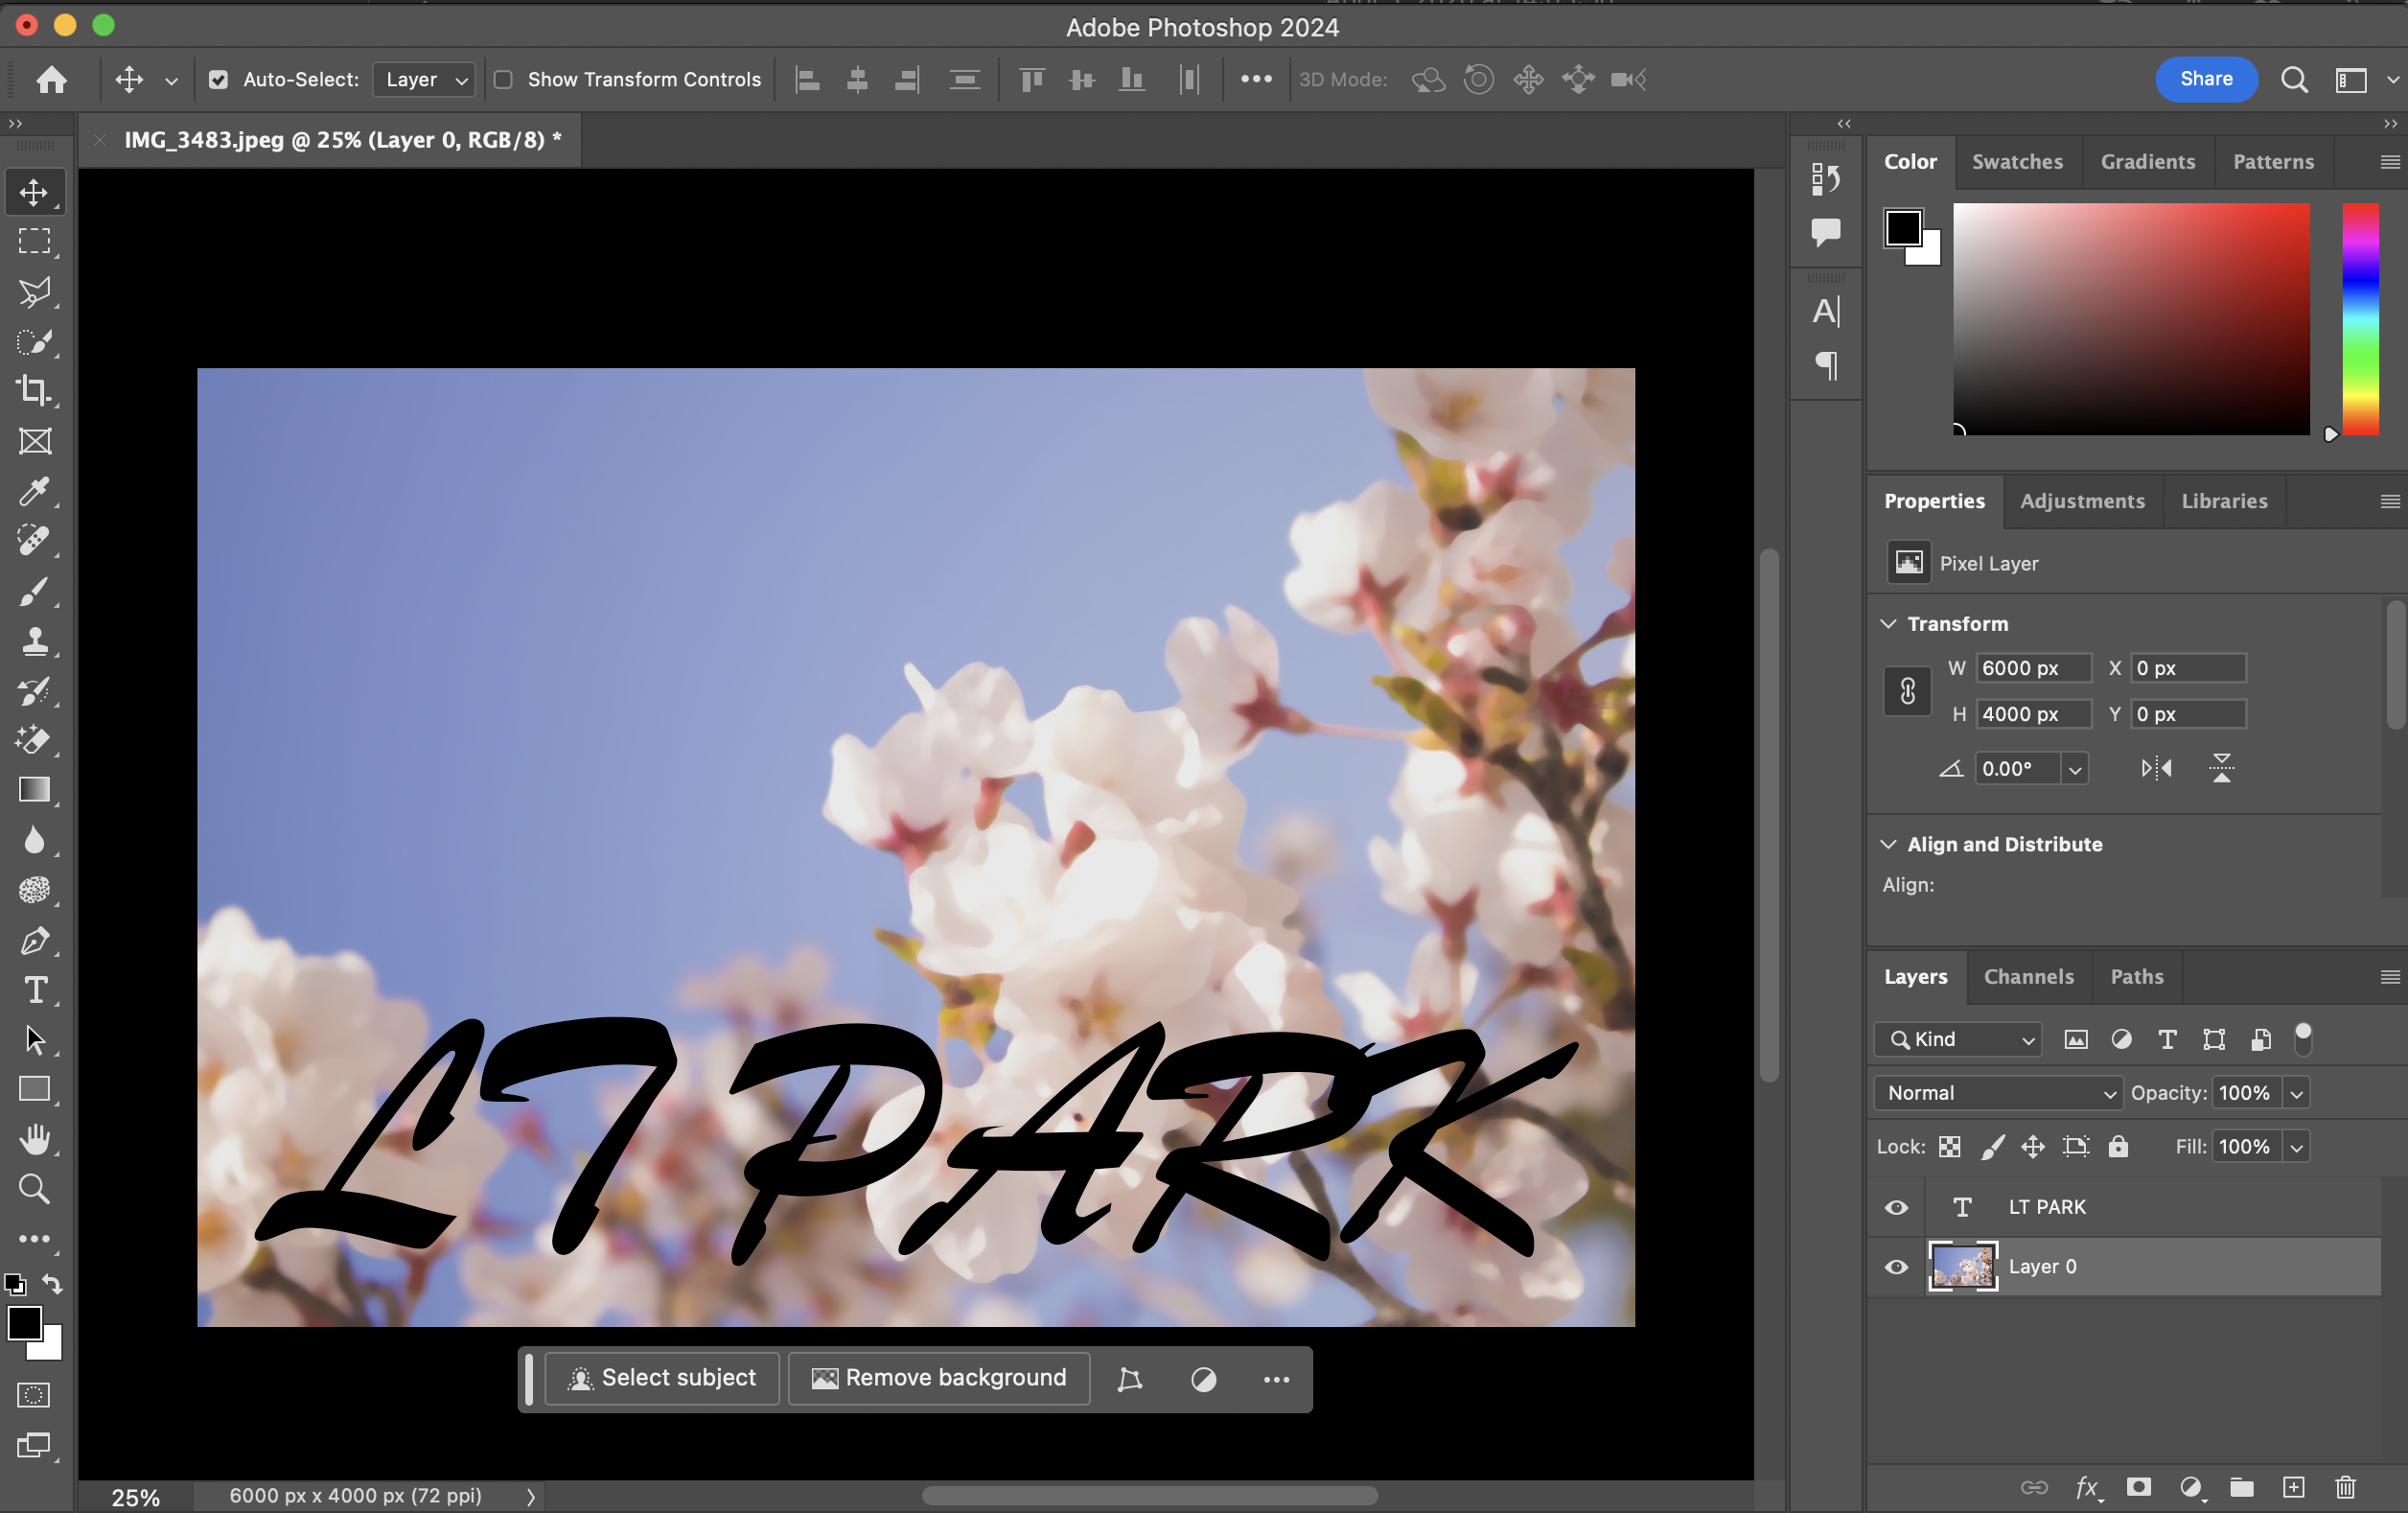Click the Remove background button
2408x1513 pixels.
(939, 1378)
